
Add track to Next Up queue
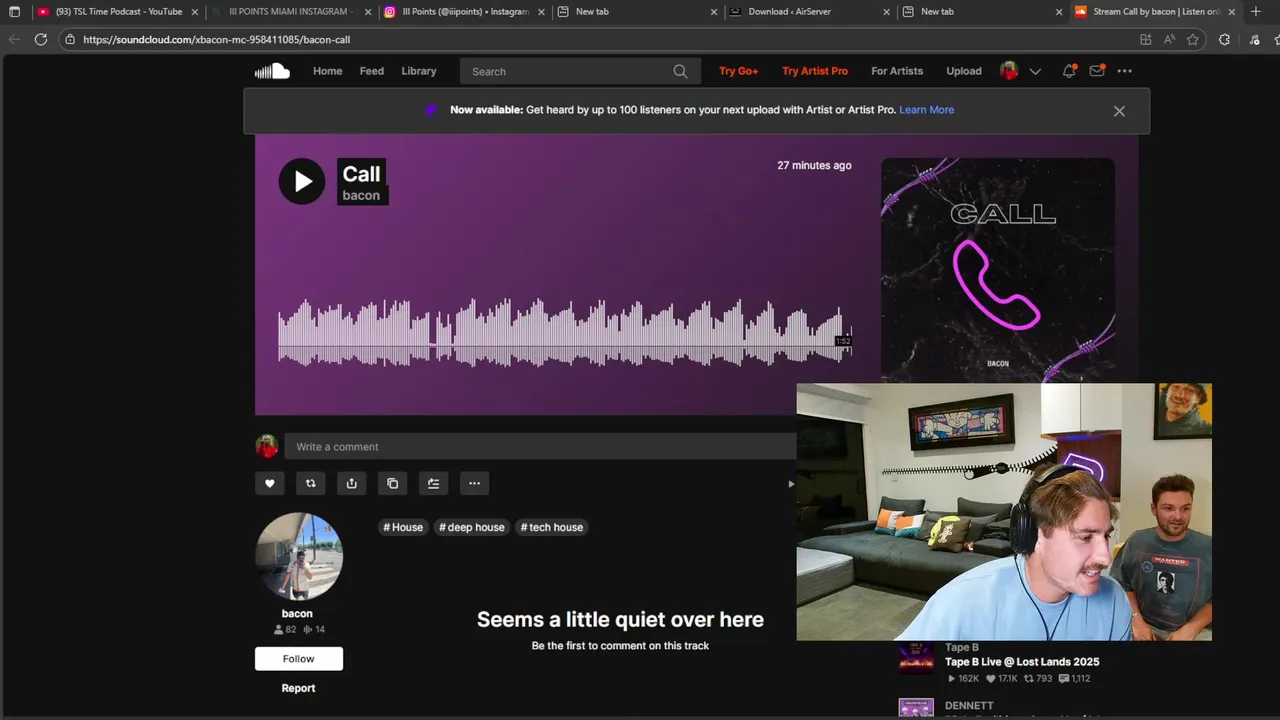[x=433, y=483]
